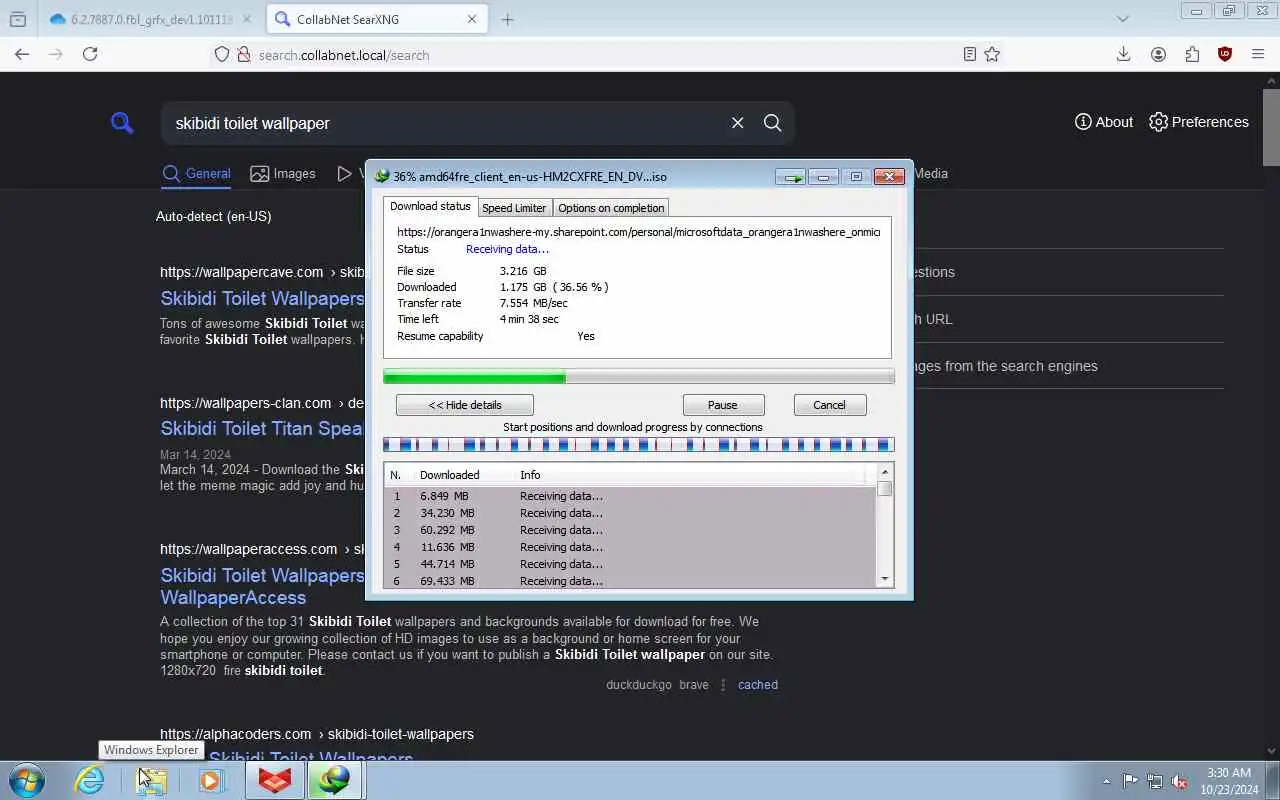Select connection row 3 with 60.292 MB
Screen dimensions: 1280x800
[630, 530]
